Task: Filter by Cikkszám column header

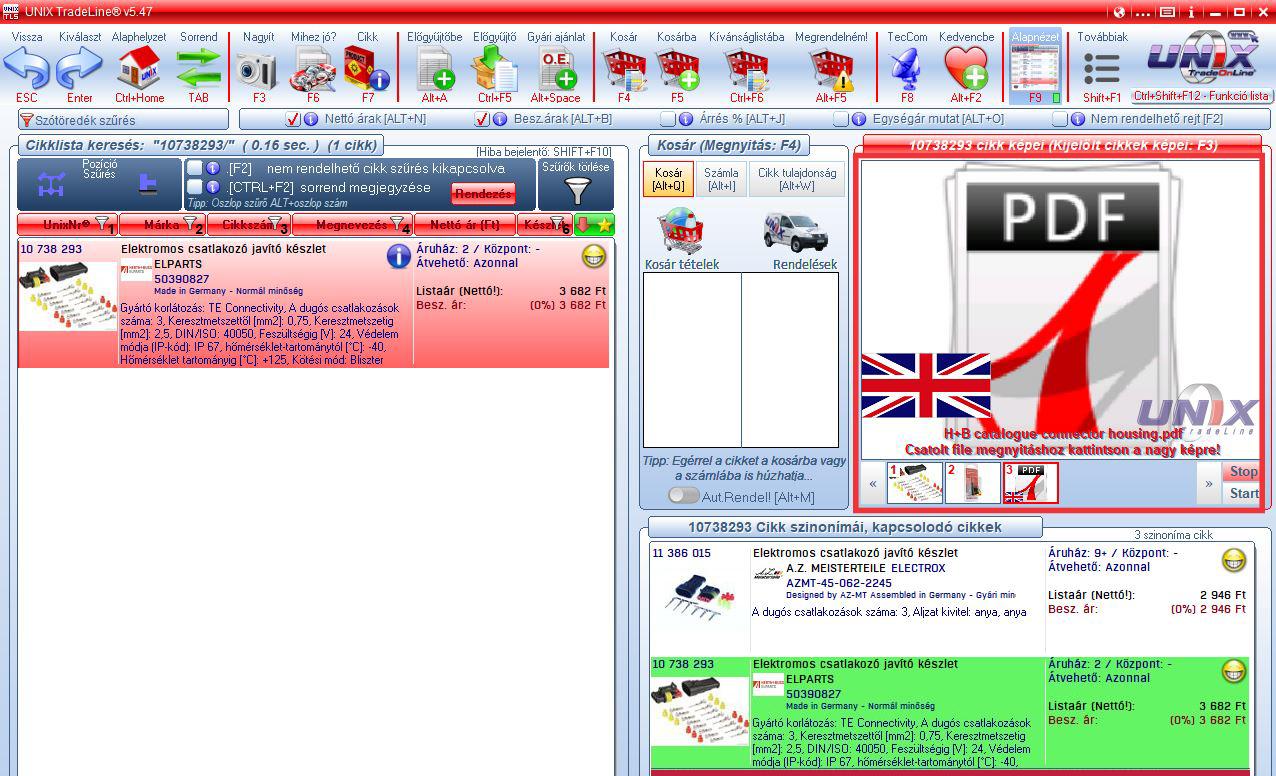Action: (249, 225)
